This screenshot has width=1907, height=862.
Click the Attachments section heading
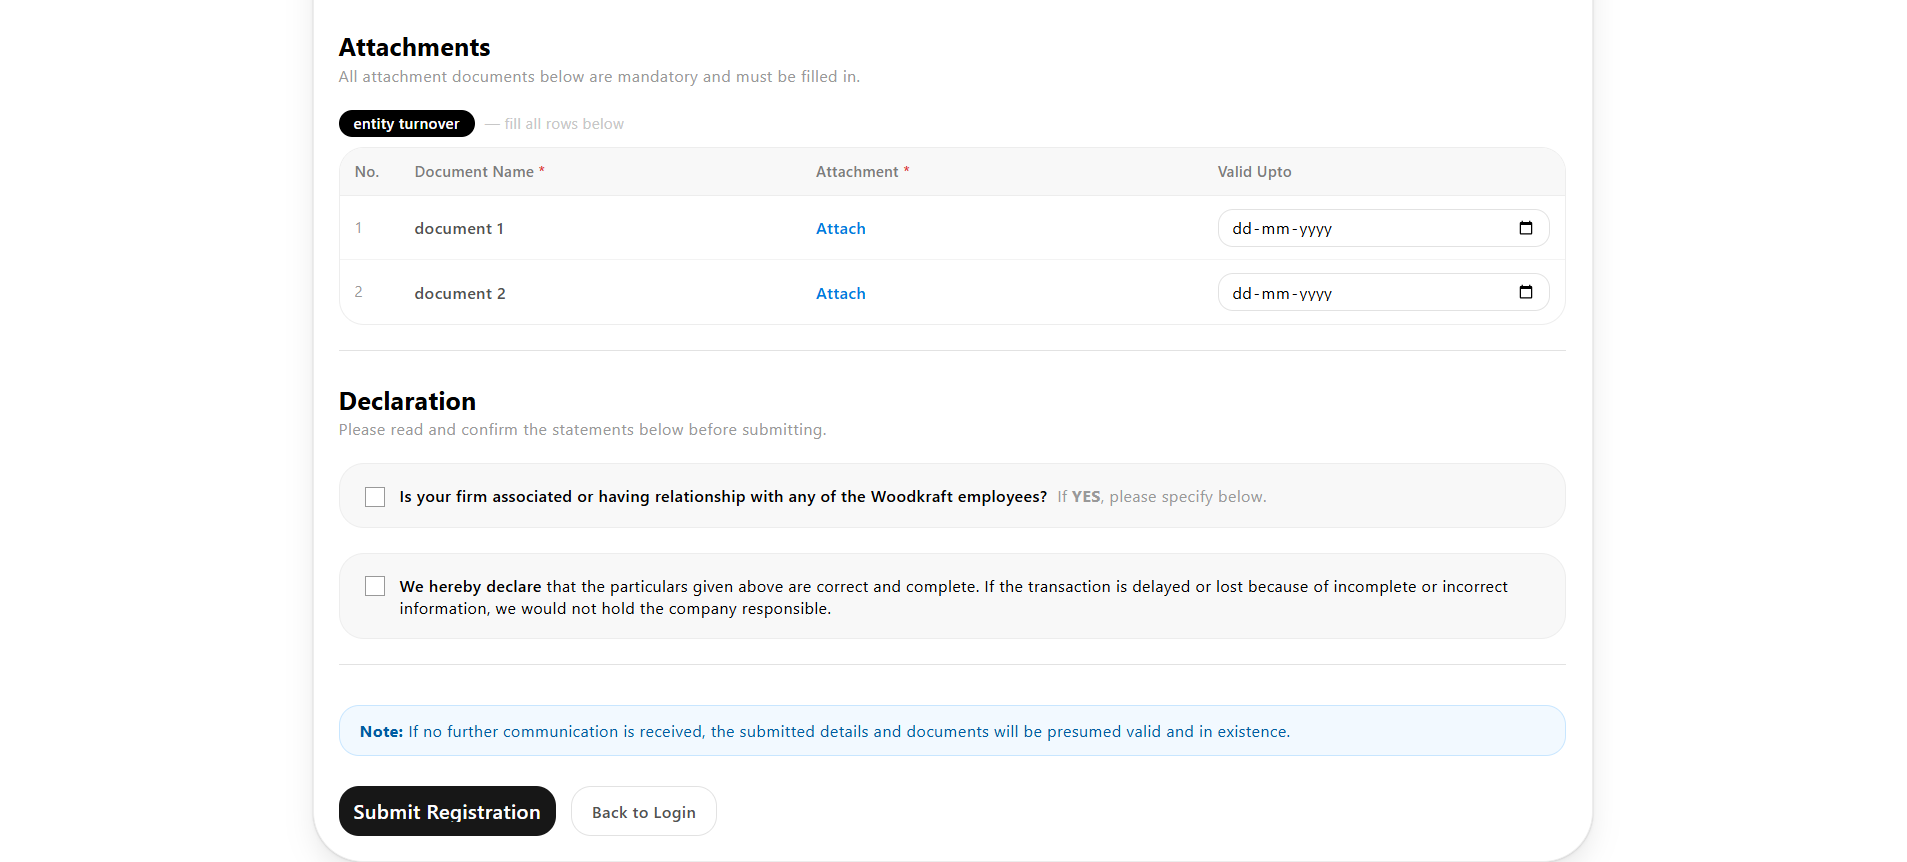414,47
